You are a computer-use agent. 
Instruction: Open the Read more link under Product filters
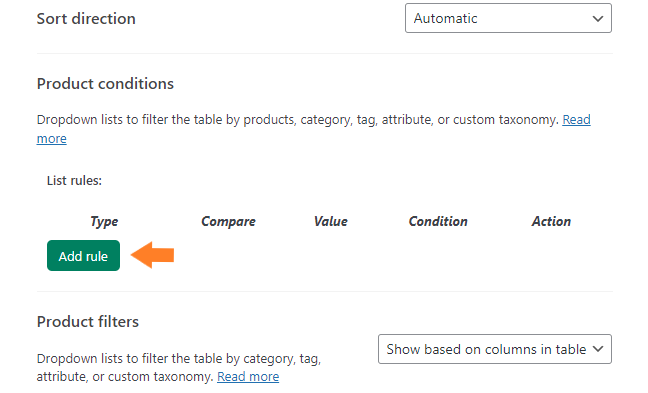(x=248, y=376)
